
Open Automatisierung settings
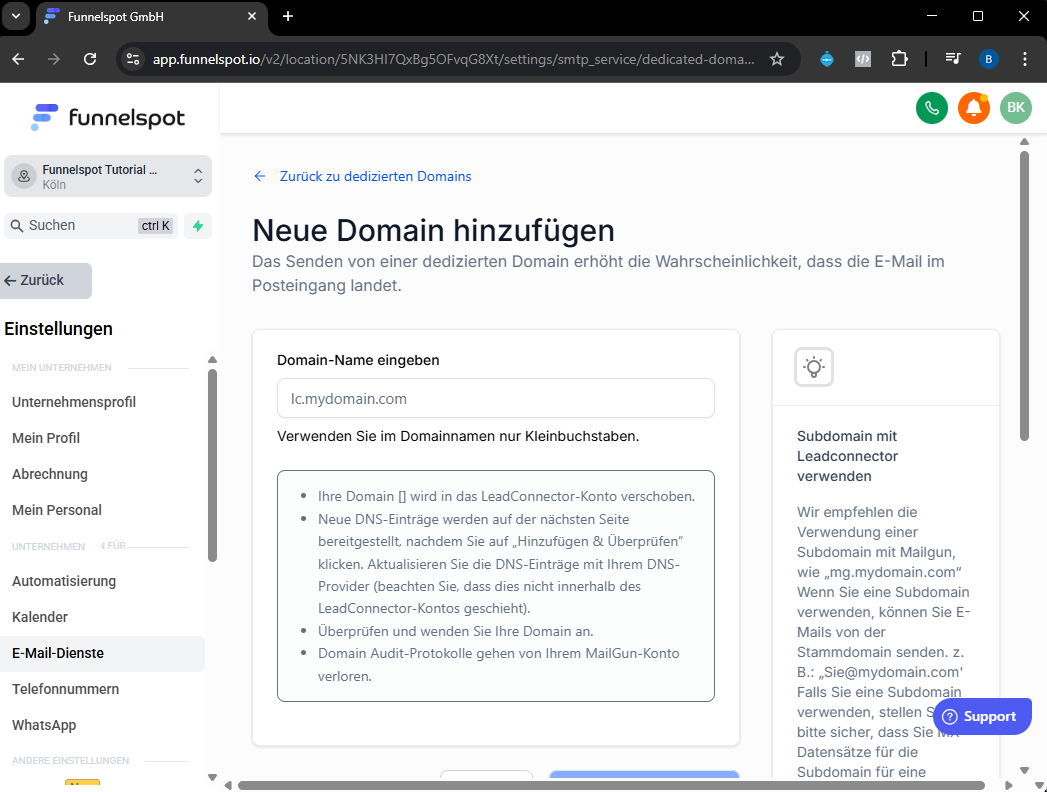coord(64,581)
